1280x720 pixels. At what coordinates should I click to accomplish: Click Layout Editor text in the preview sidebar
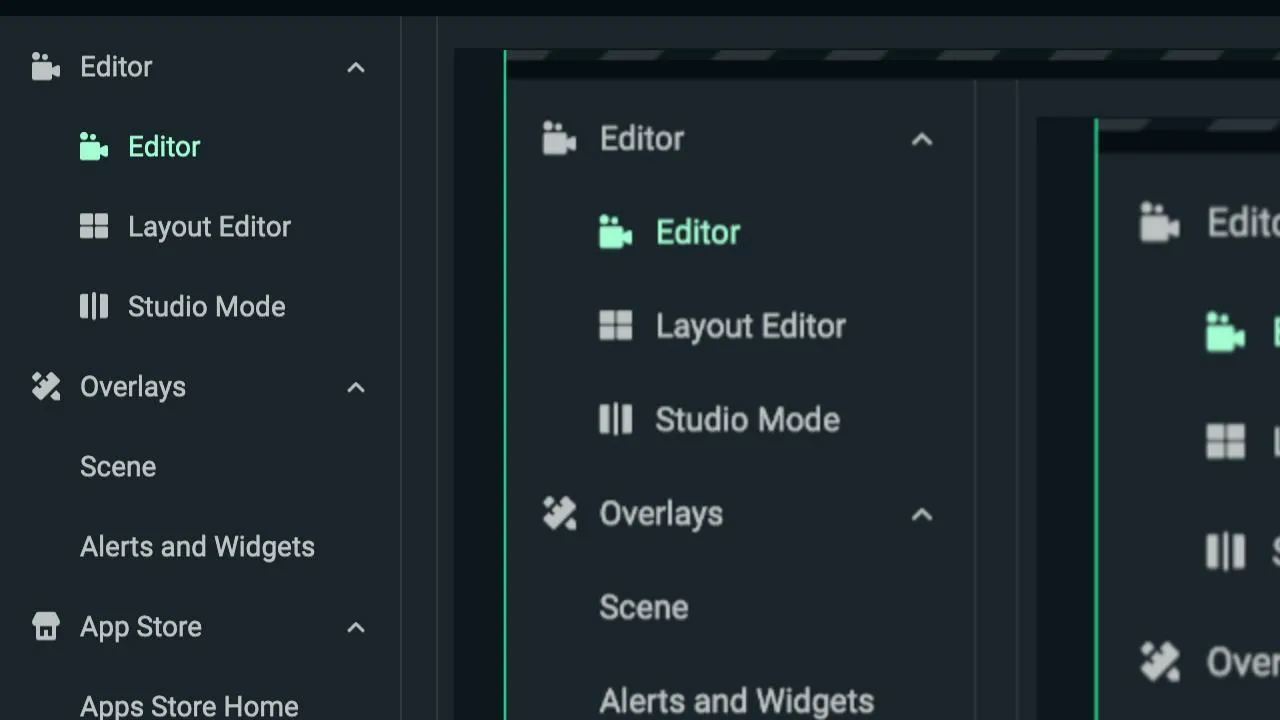(751, 326)
